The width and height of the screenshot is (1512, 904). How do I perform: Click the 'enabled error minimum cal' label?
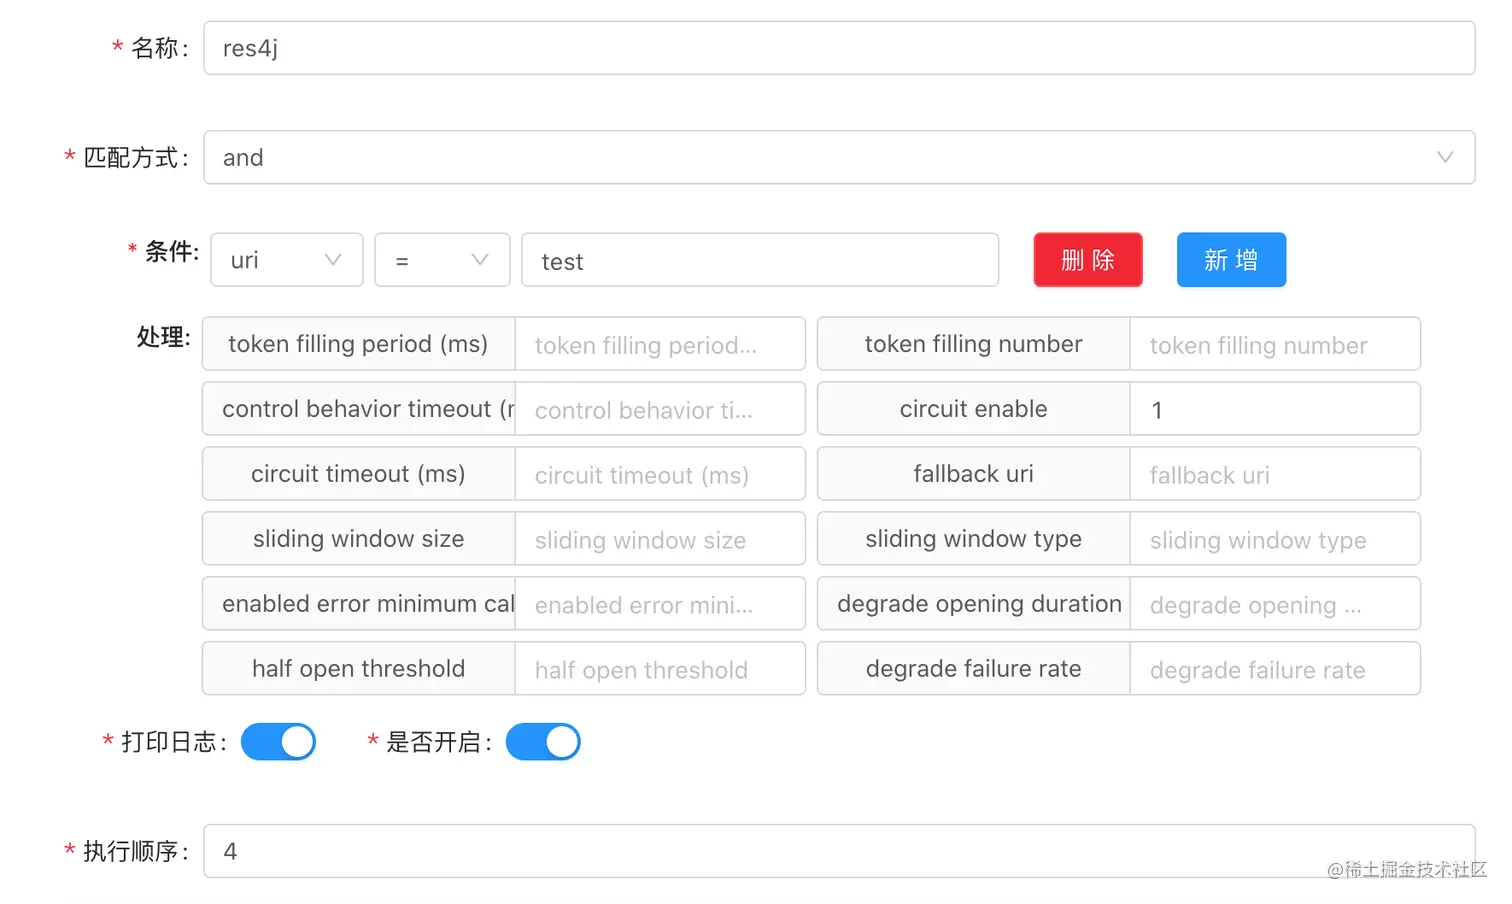point(358,604)
